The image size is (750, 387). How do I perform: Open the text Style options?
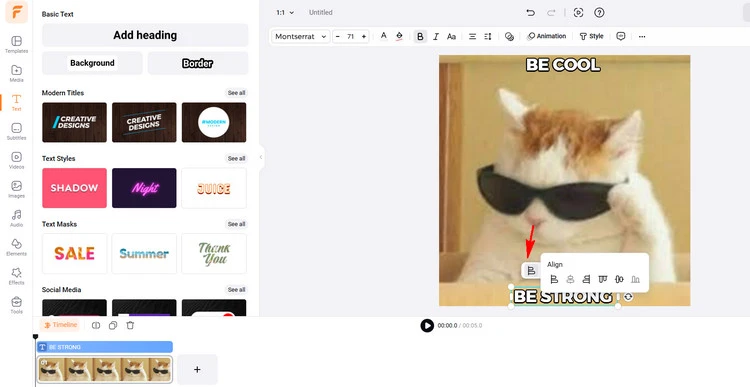[x=591, y=36]
